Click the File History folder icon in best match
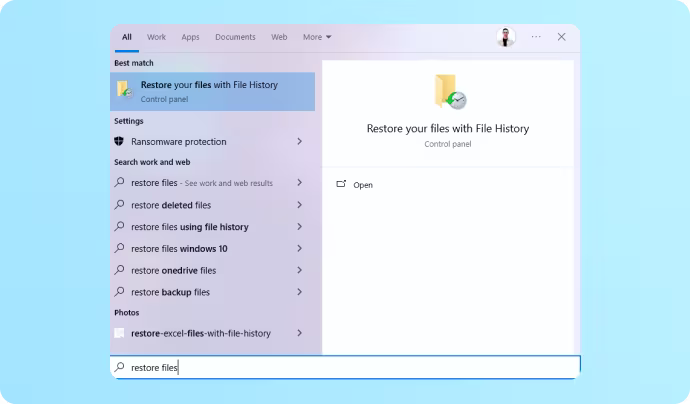The image size is (690, 404). pos(125,89)
